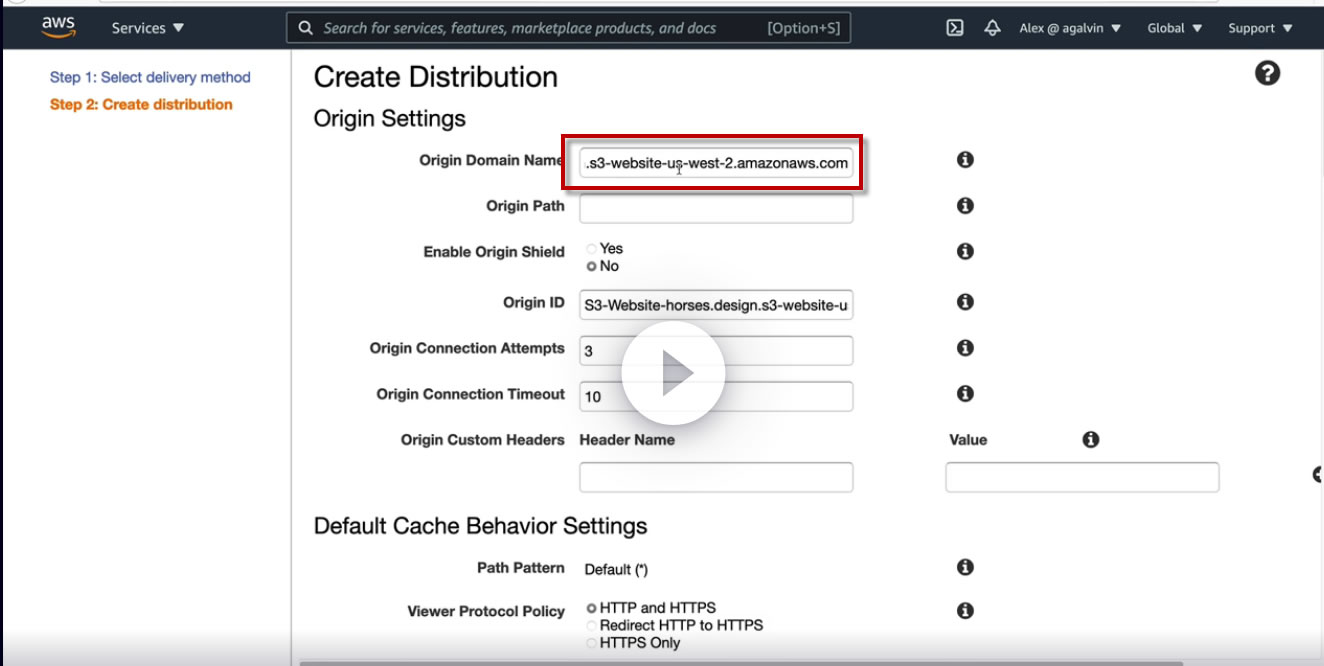Screen dimensions: 1324x666
Task: Click the help question mark icon
Action: coord(1267,73)
